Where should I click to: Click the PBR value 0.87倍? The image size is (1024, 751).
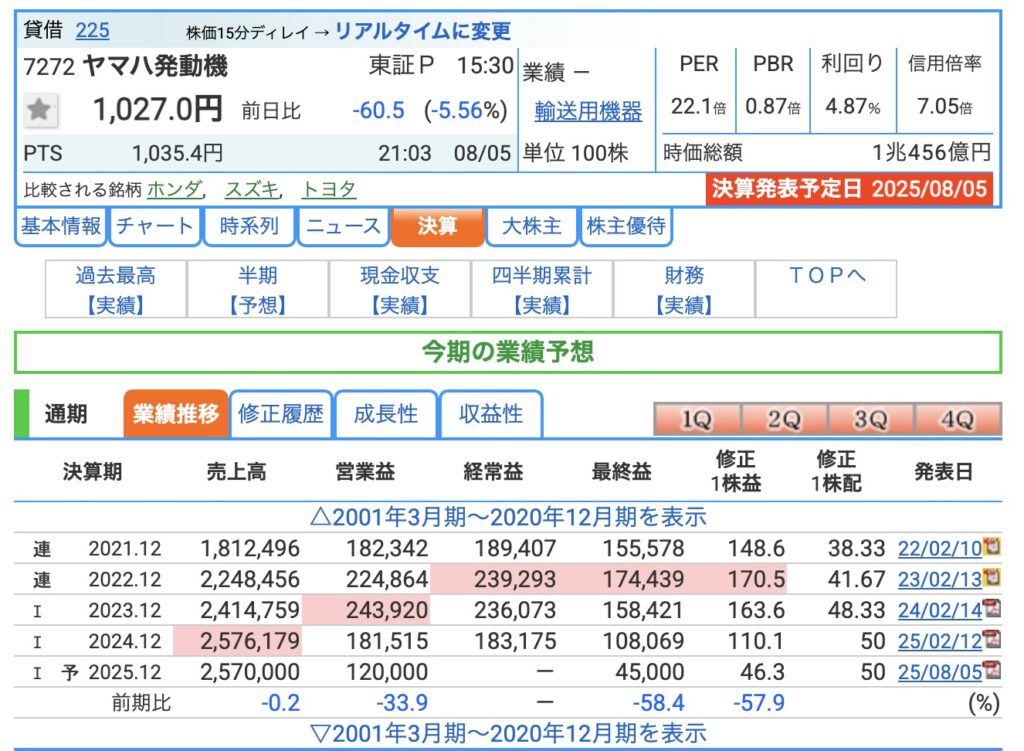pos(773,106)
